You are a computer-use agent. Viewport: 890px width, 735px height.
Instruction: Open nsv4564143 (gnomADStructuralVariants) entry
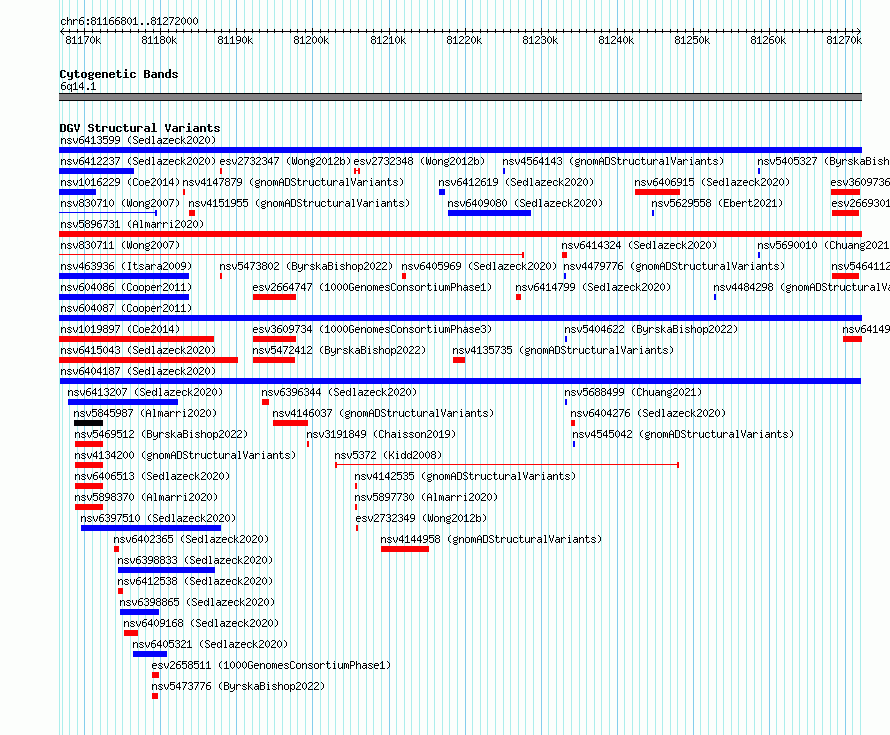click(613, 161)
